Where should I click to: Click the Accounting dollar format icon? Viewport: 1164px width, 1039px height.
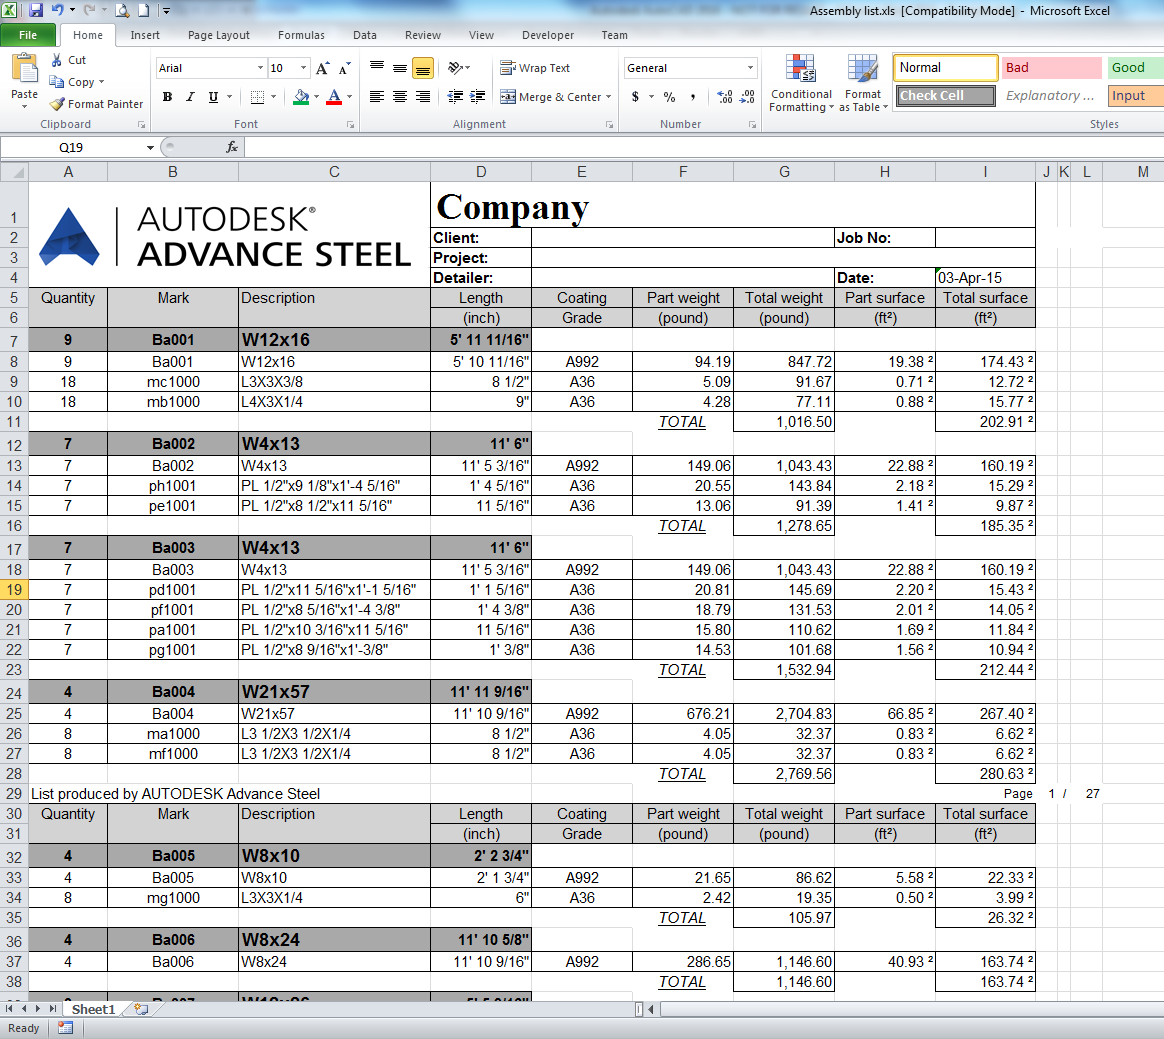point(635,96)
